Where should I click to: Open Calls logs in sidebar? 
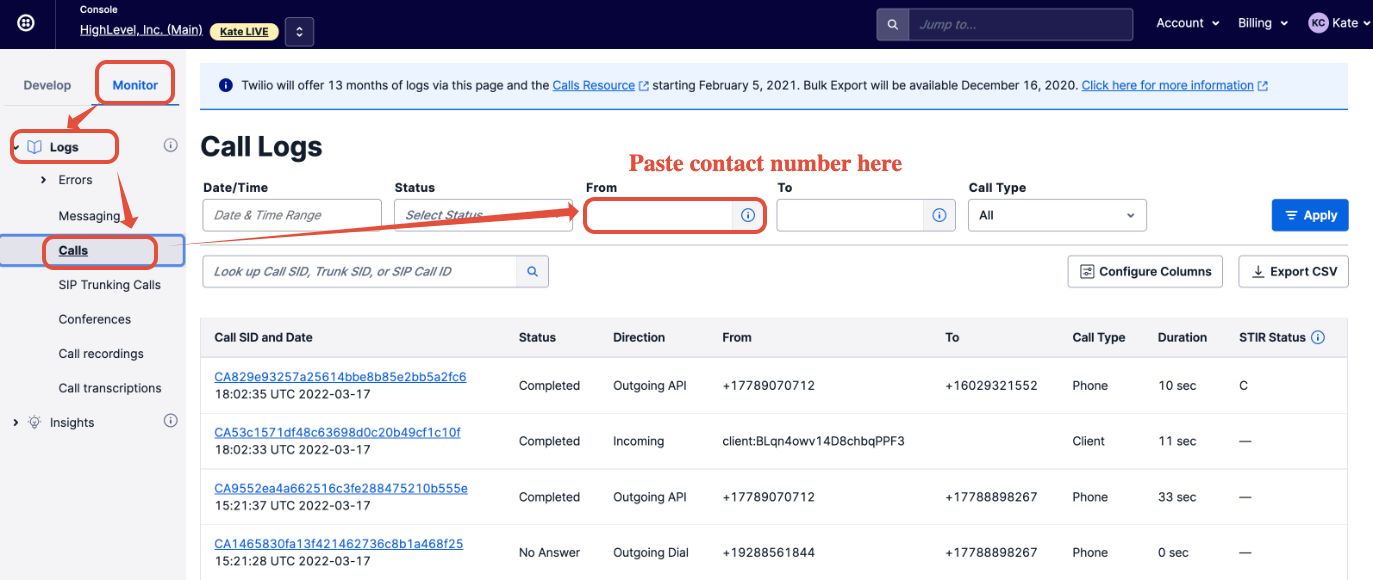coord(73,251)
